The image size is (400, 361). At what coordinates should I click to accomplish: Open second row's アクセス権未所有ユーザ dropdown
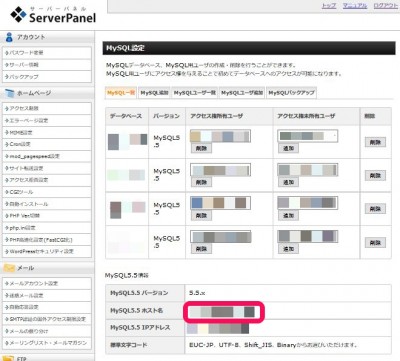(307, 170)
